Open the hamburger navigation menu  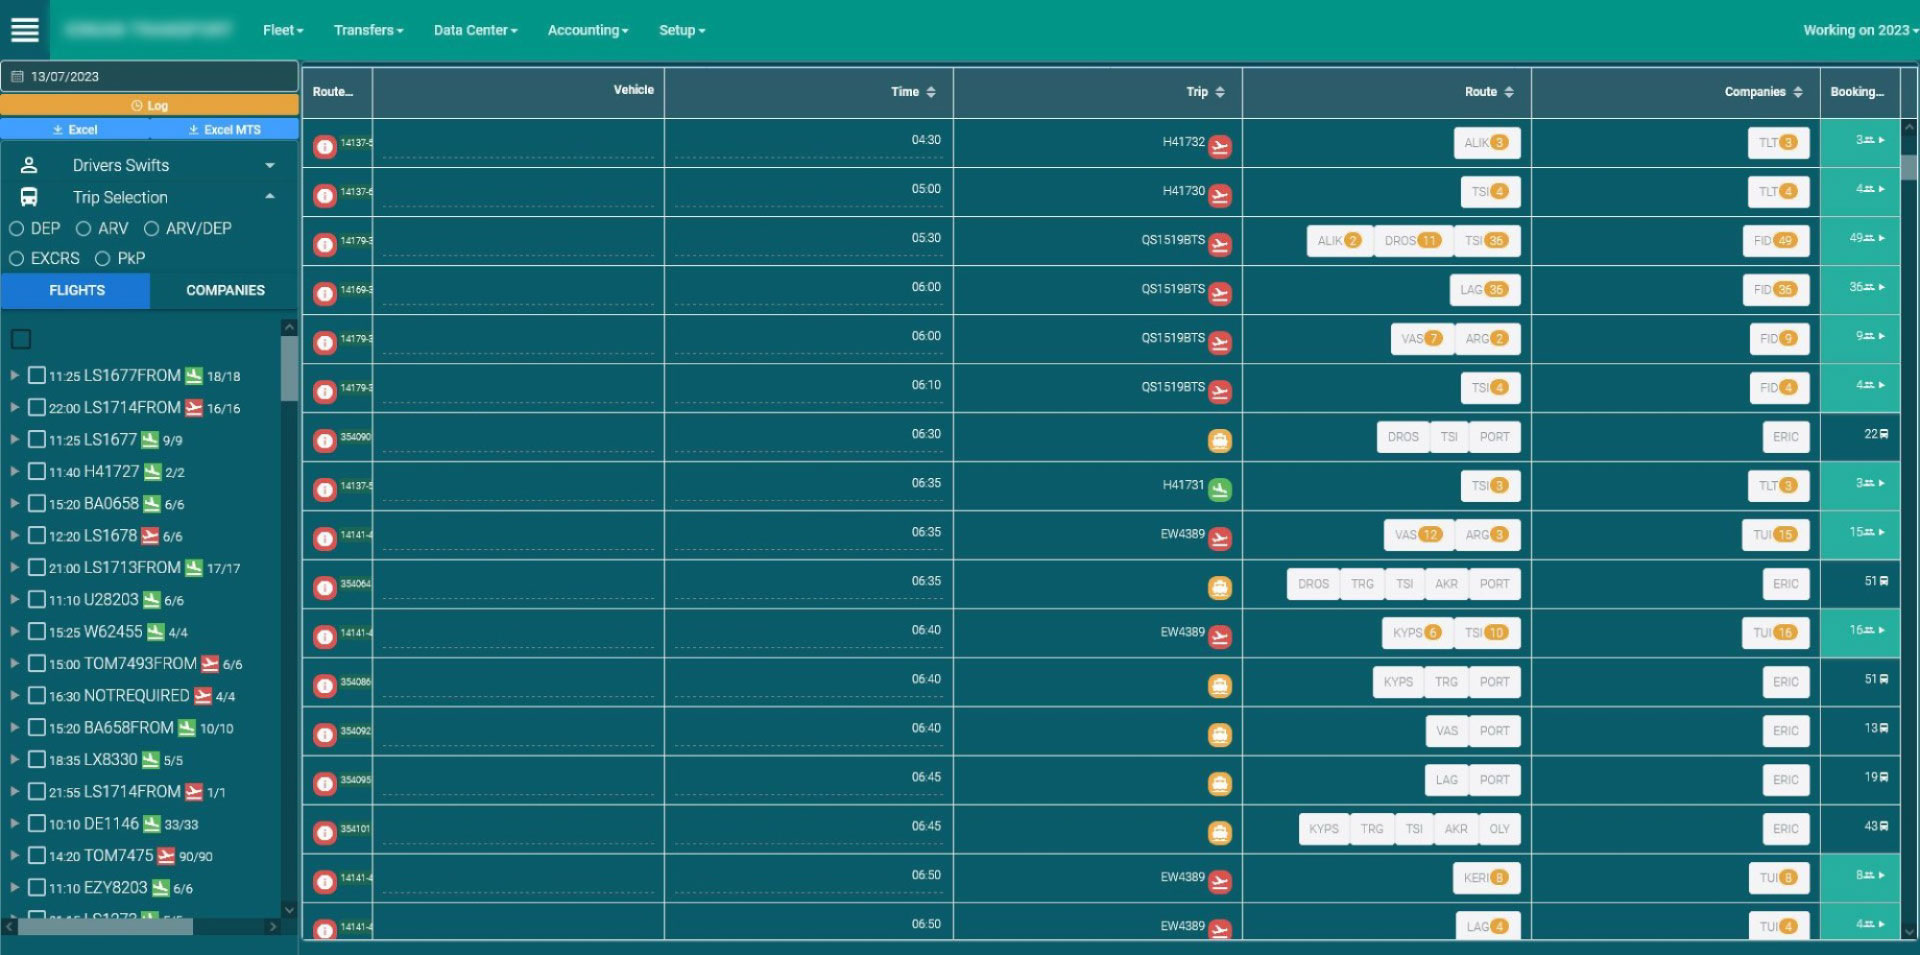pyautogui.click(x=24, y=30)
